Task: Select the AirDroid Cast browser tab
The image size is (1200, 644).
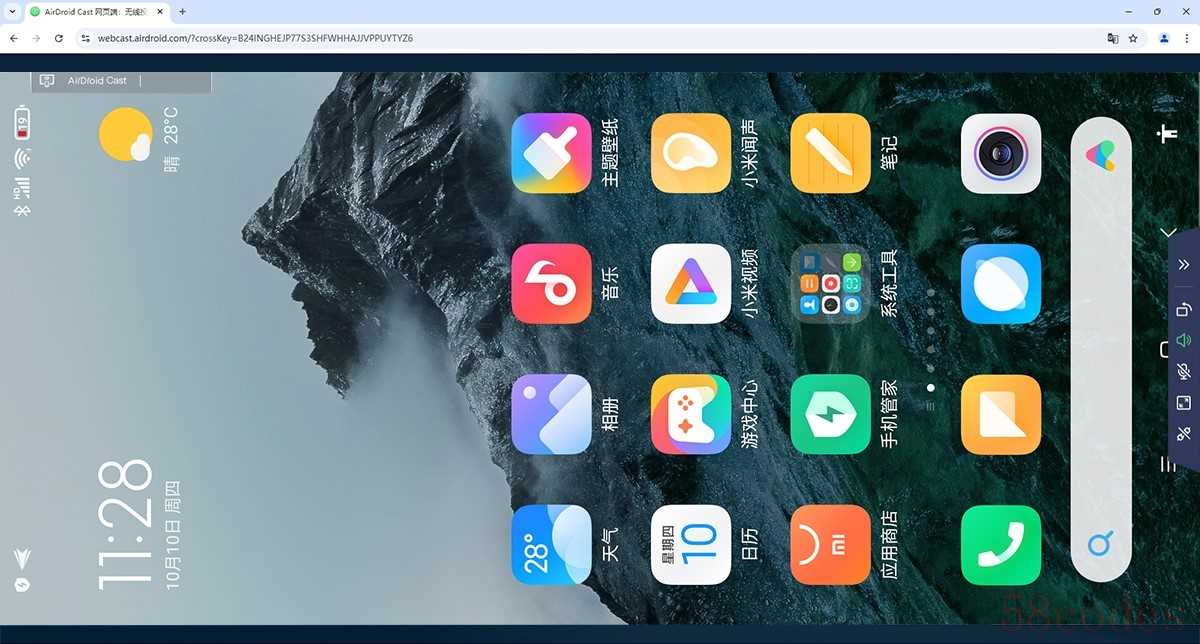Action: 98,12
